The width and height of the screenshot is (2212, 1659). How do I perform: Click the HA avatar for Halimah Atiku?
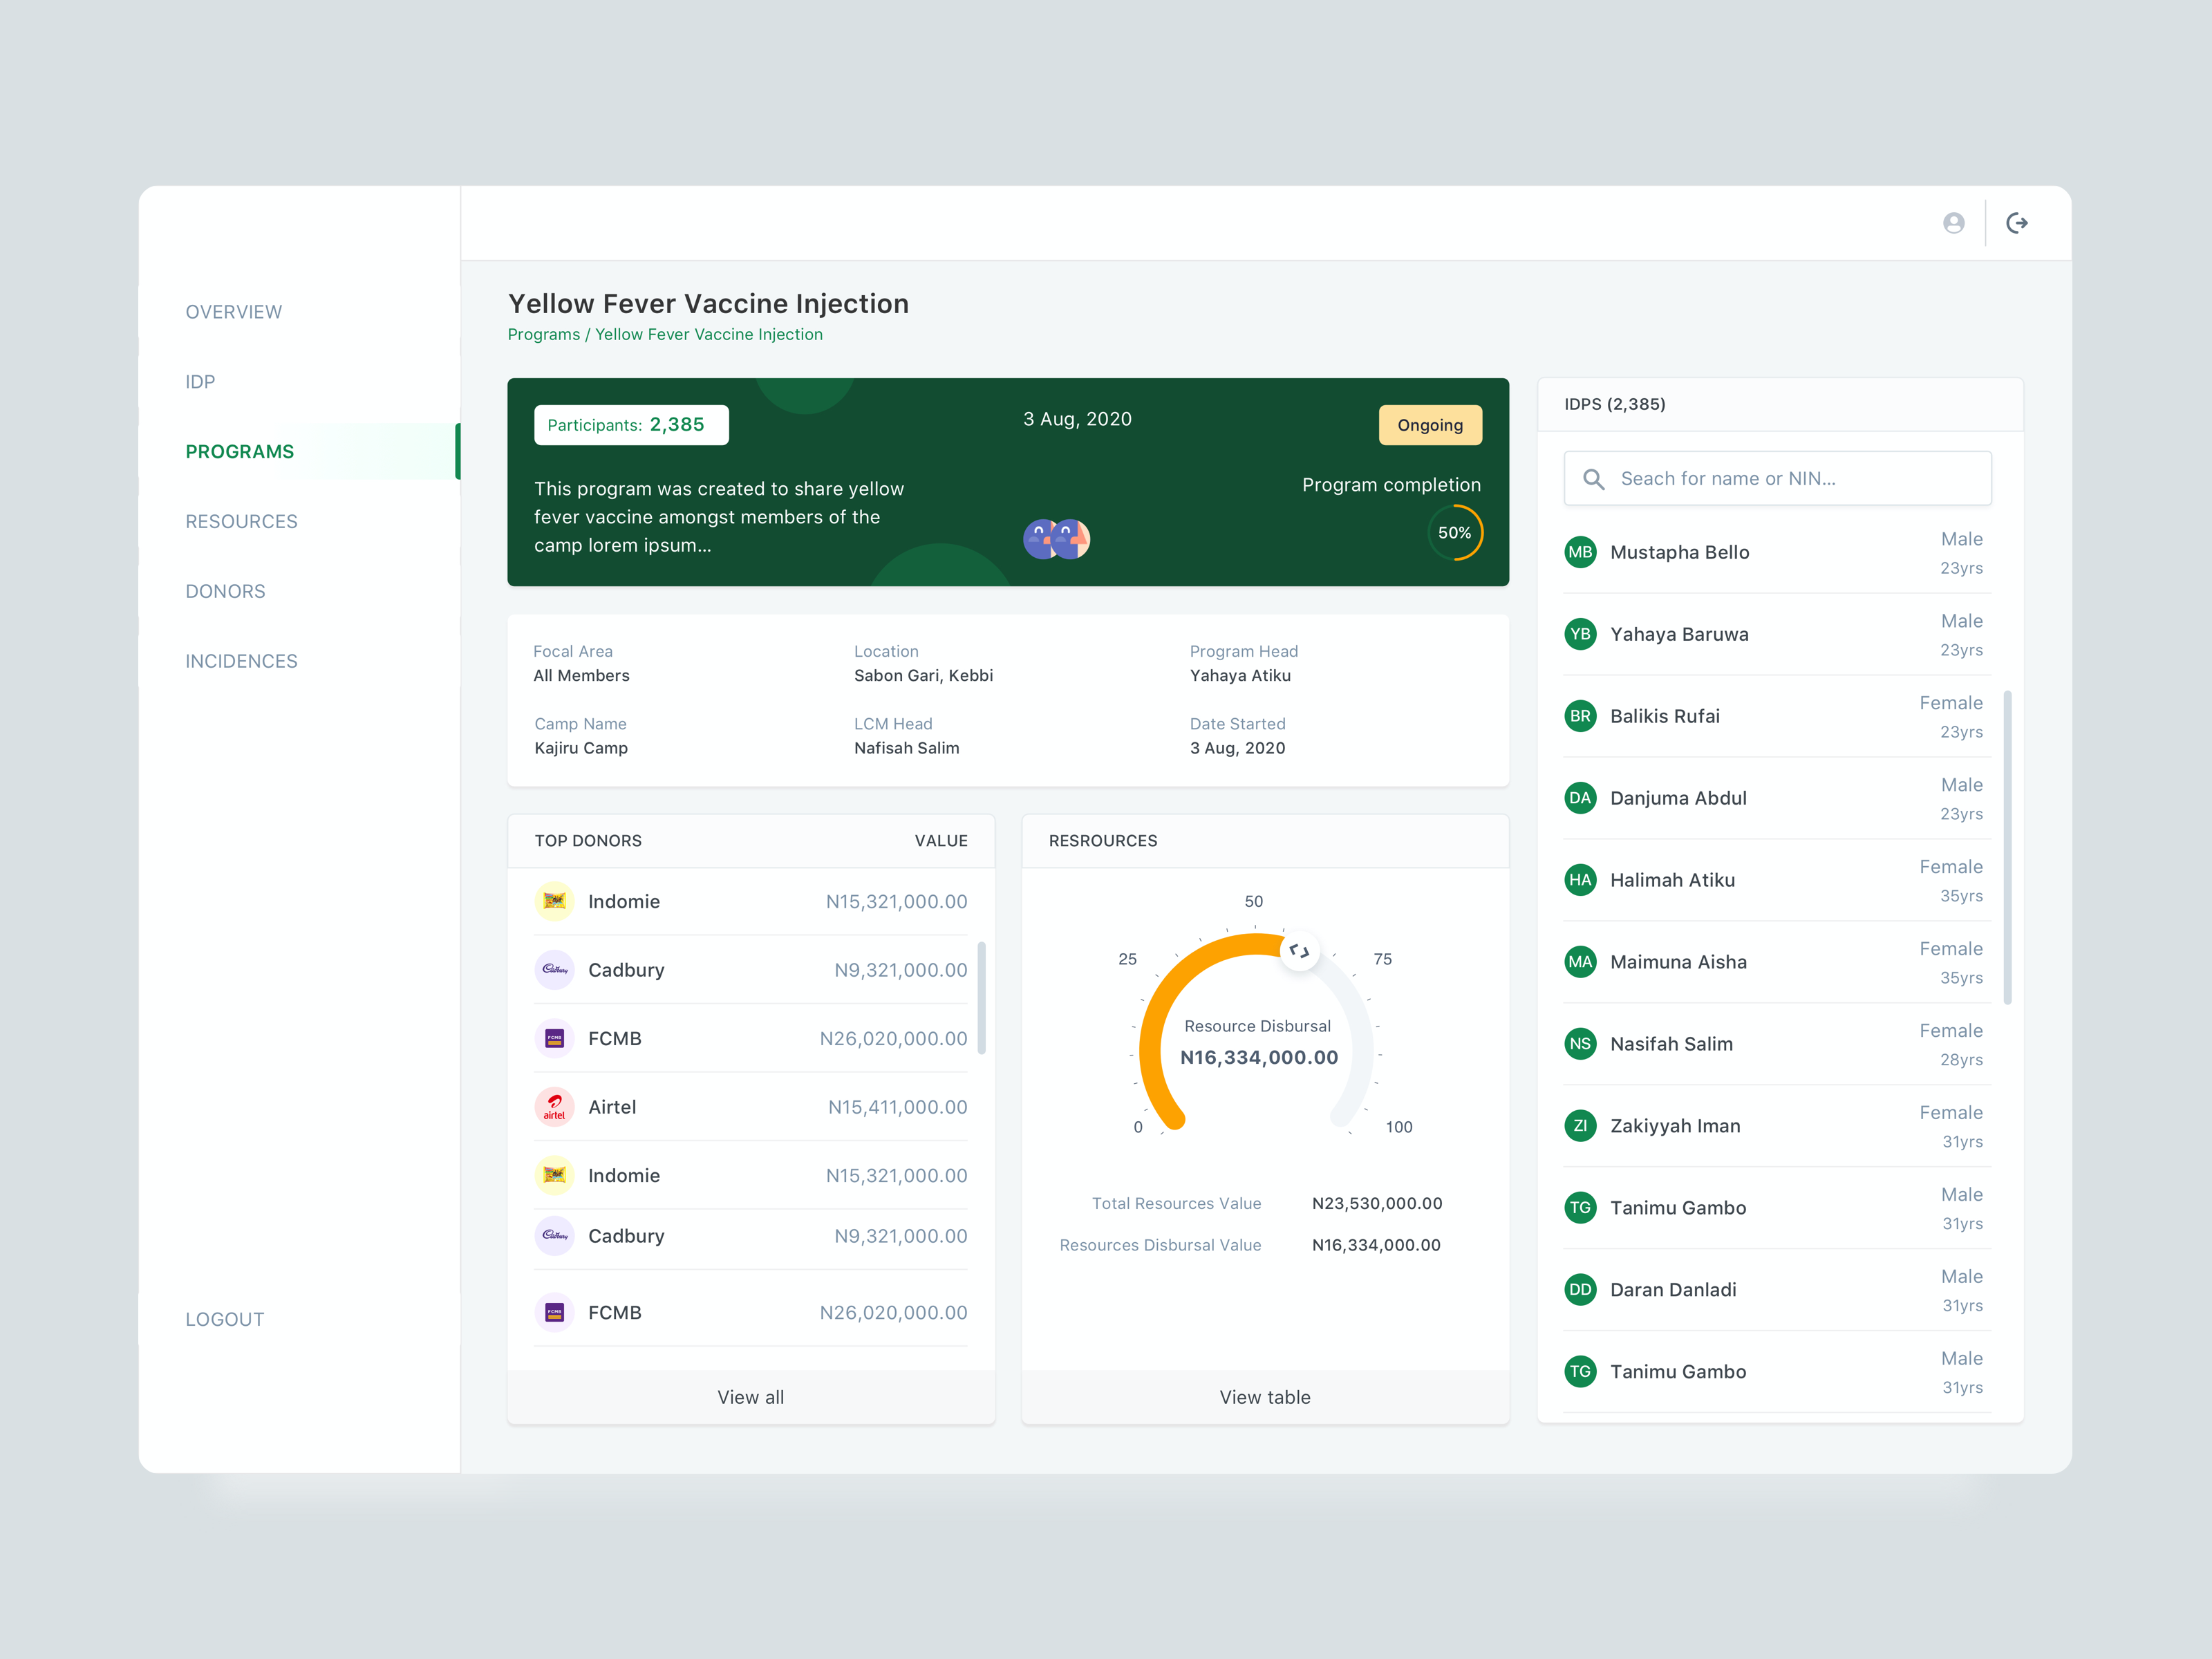point(1580,880)
